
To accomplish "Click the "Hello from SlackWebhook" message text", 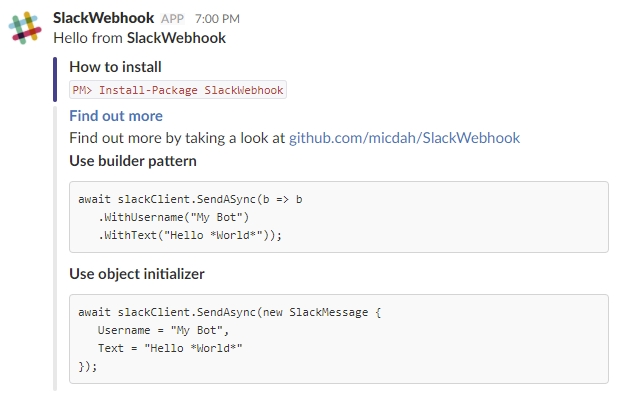I will 139,38.
